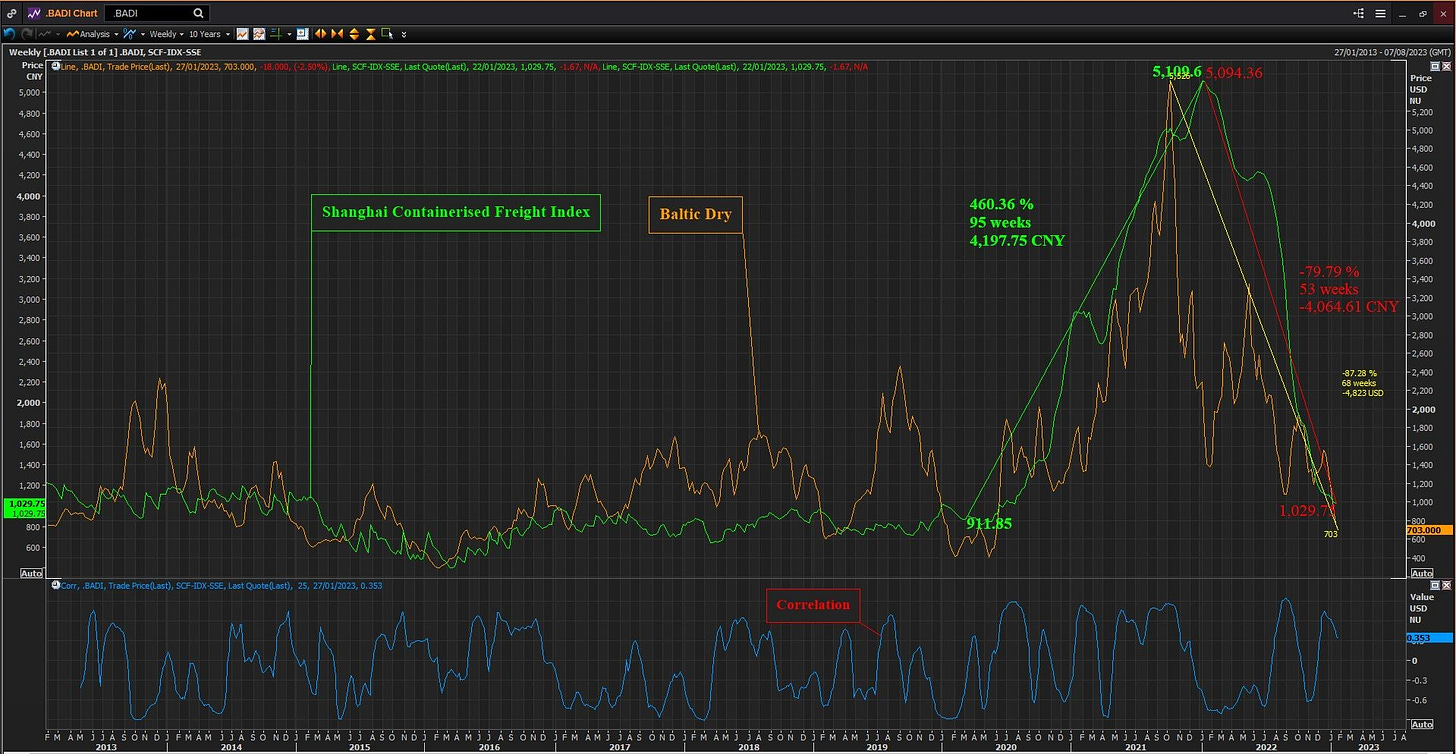
Task: Click the .BADI Chart window title
Action: click(x=71, y=13)
